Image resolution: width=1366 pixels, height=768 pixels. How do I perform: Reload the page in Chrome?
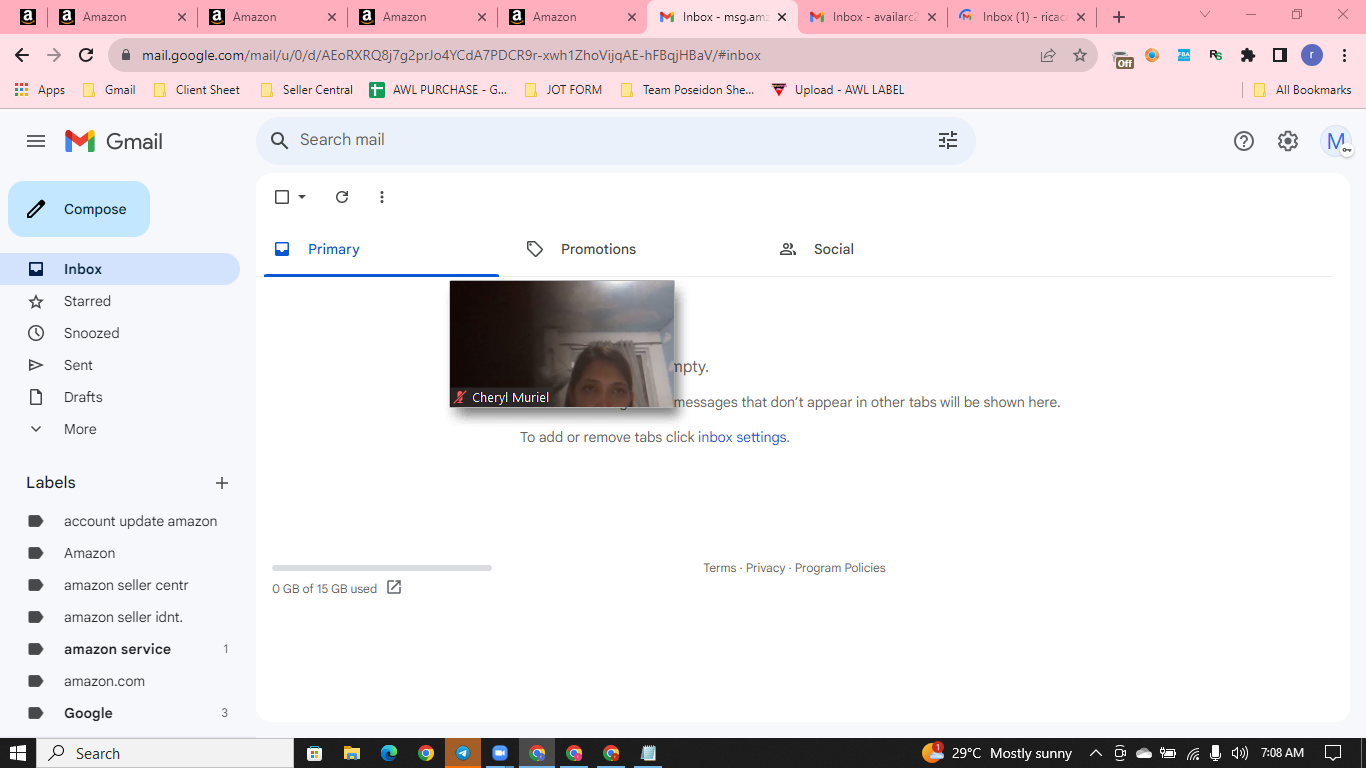[86, 55]
